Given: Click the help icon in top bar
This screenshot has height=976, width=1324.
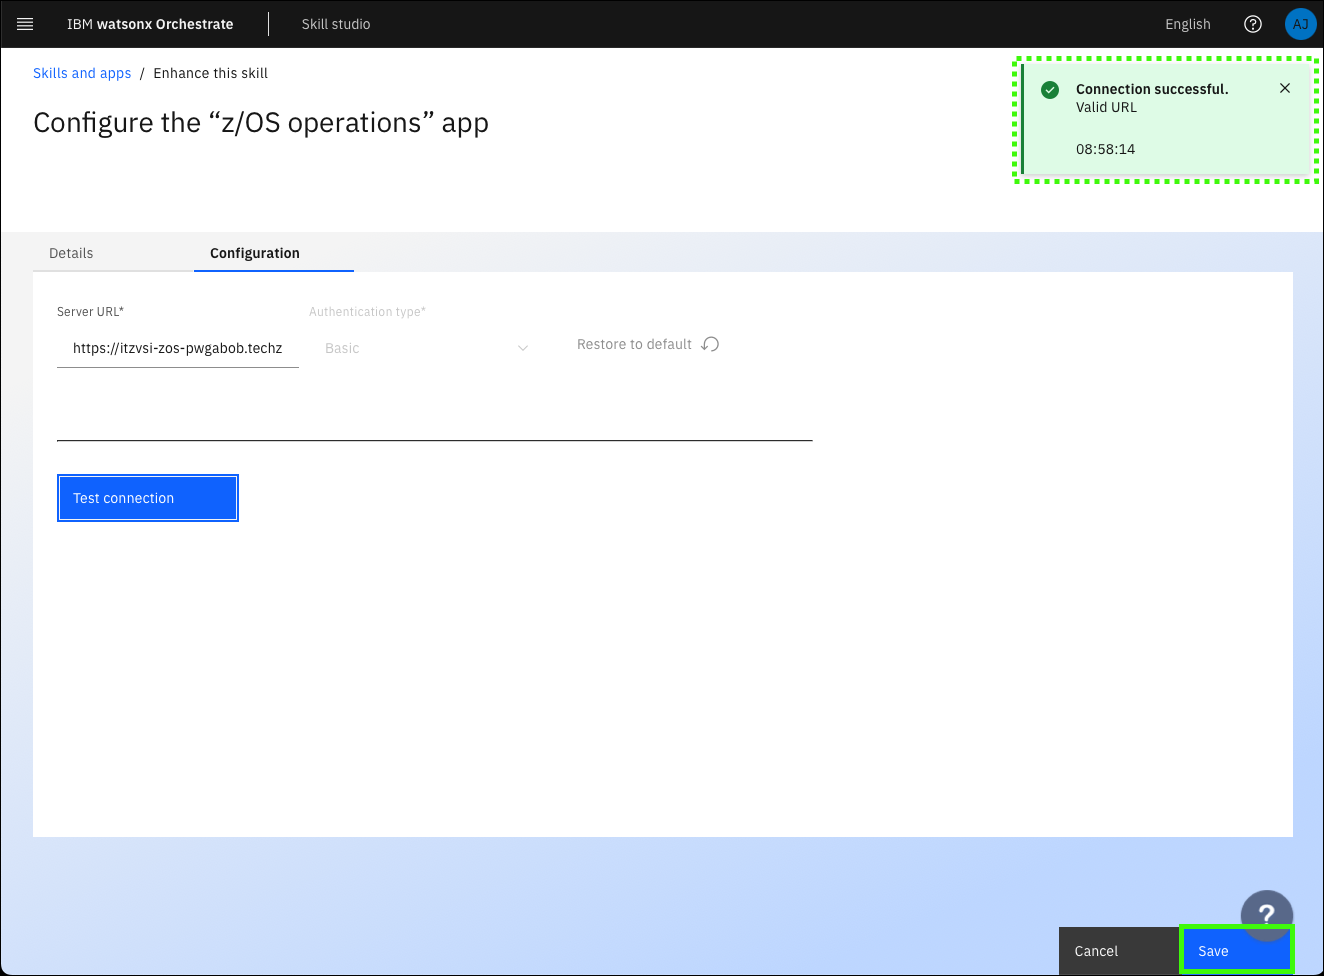Looking at the screenshot, I should point(1252,24).
